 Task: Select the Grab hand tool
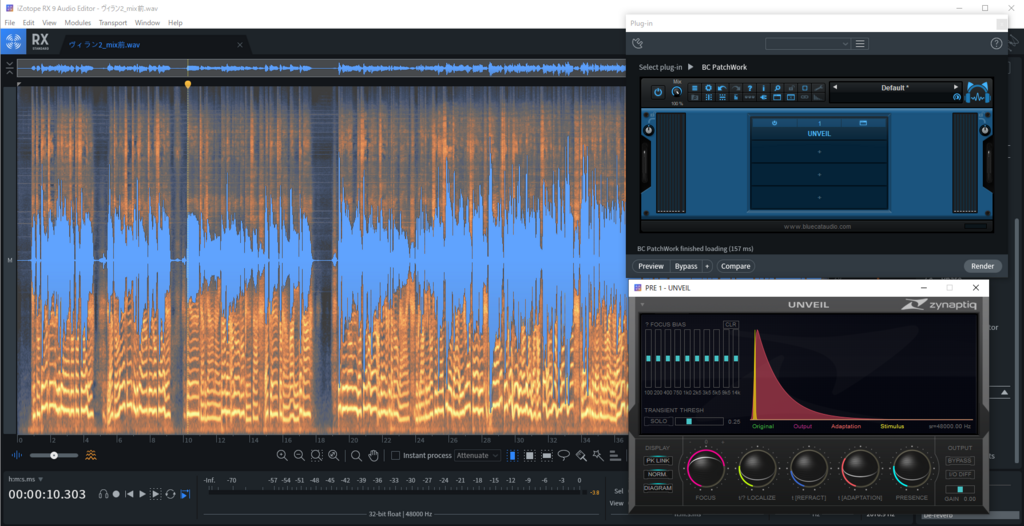click(374, 455)
